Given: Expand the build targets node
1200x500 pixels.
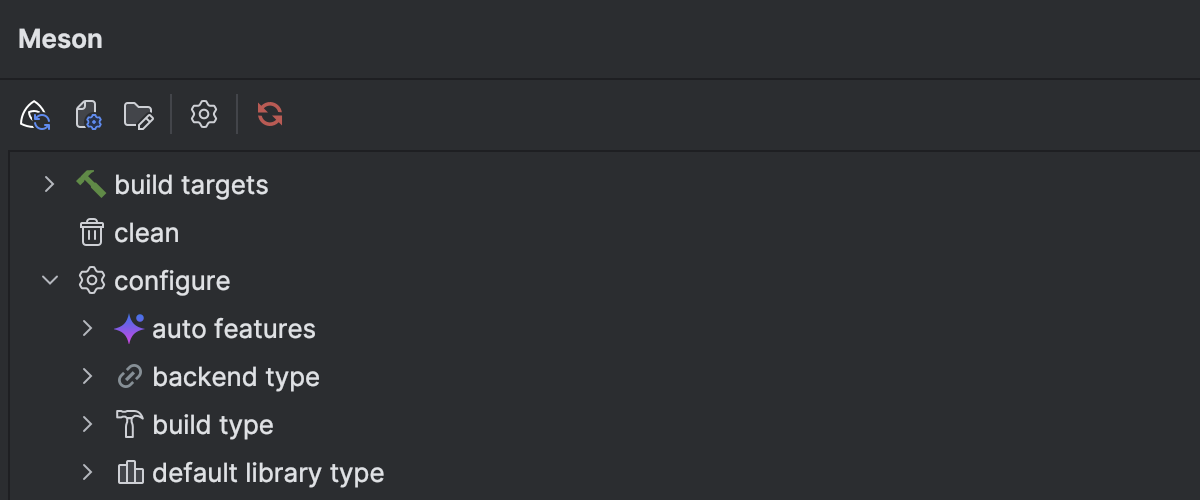Looking at the screenshot, I should point(49,184).
